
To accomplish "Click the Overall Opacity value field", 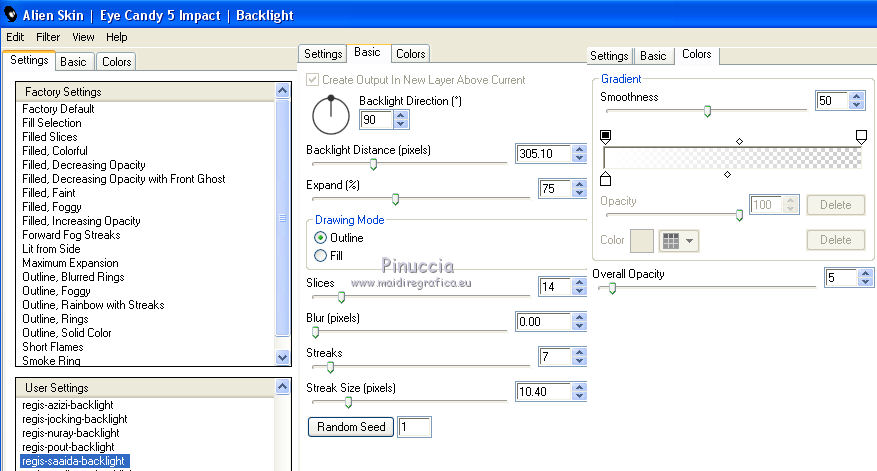I will tap(841, 277).
